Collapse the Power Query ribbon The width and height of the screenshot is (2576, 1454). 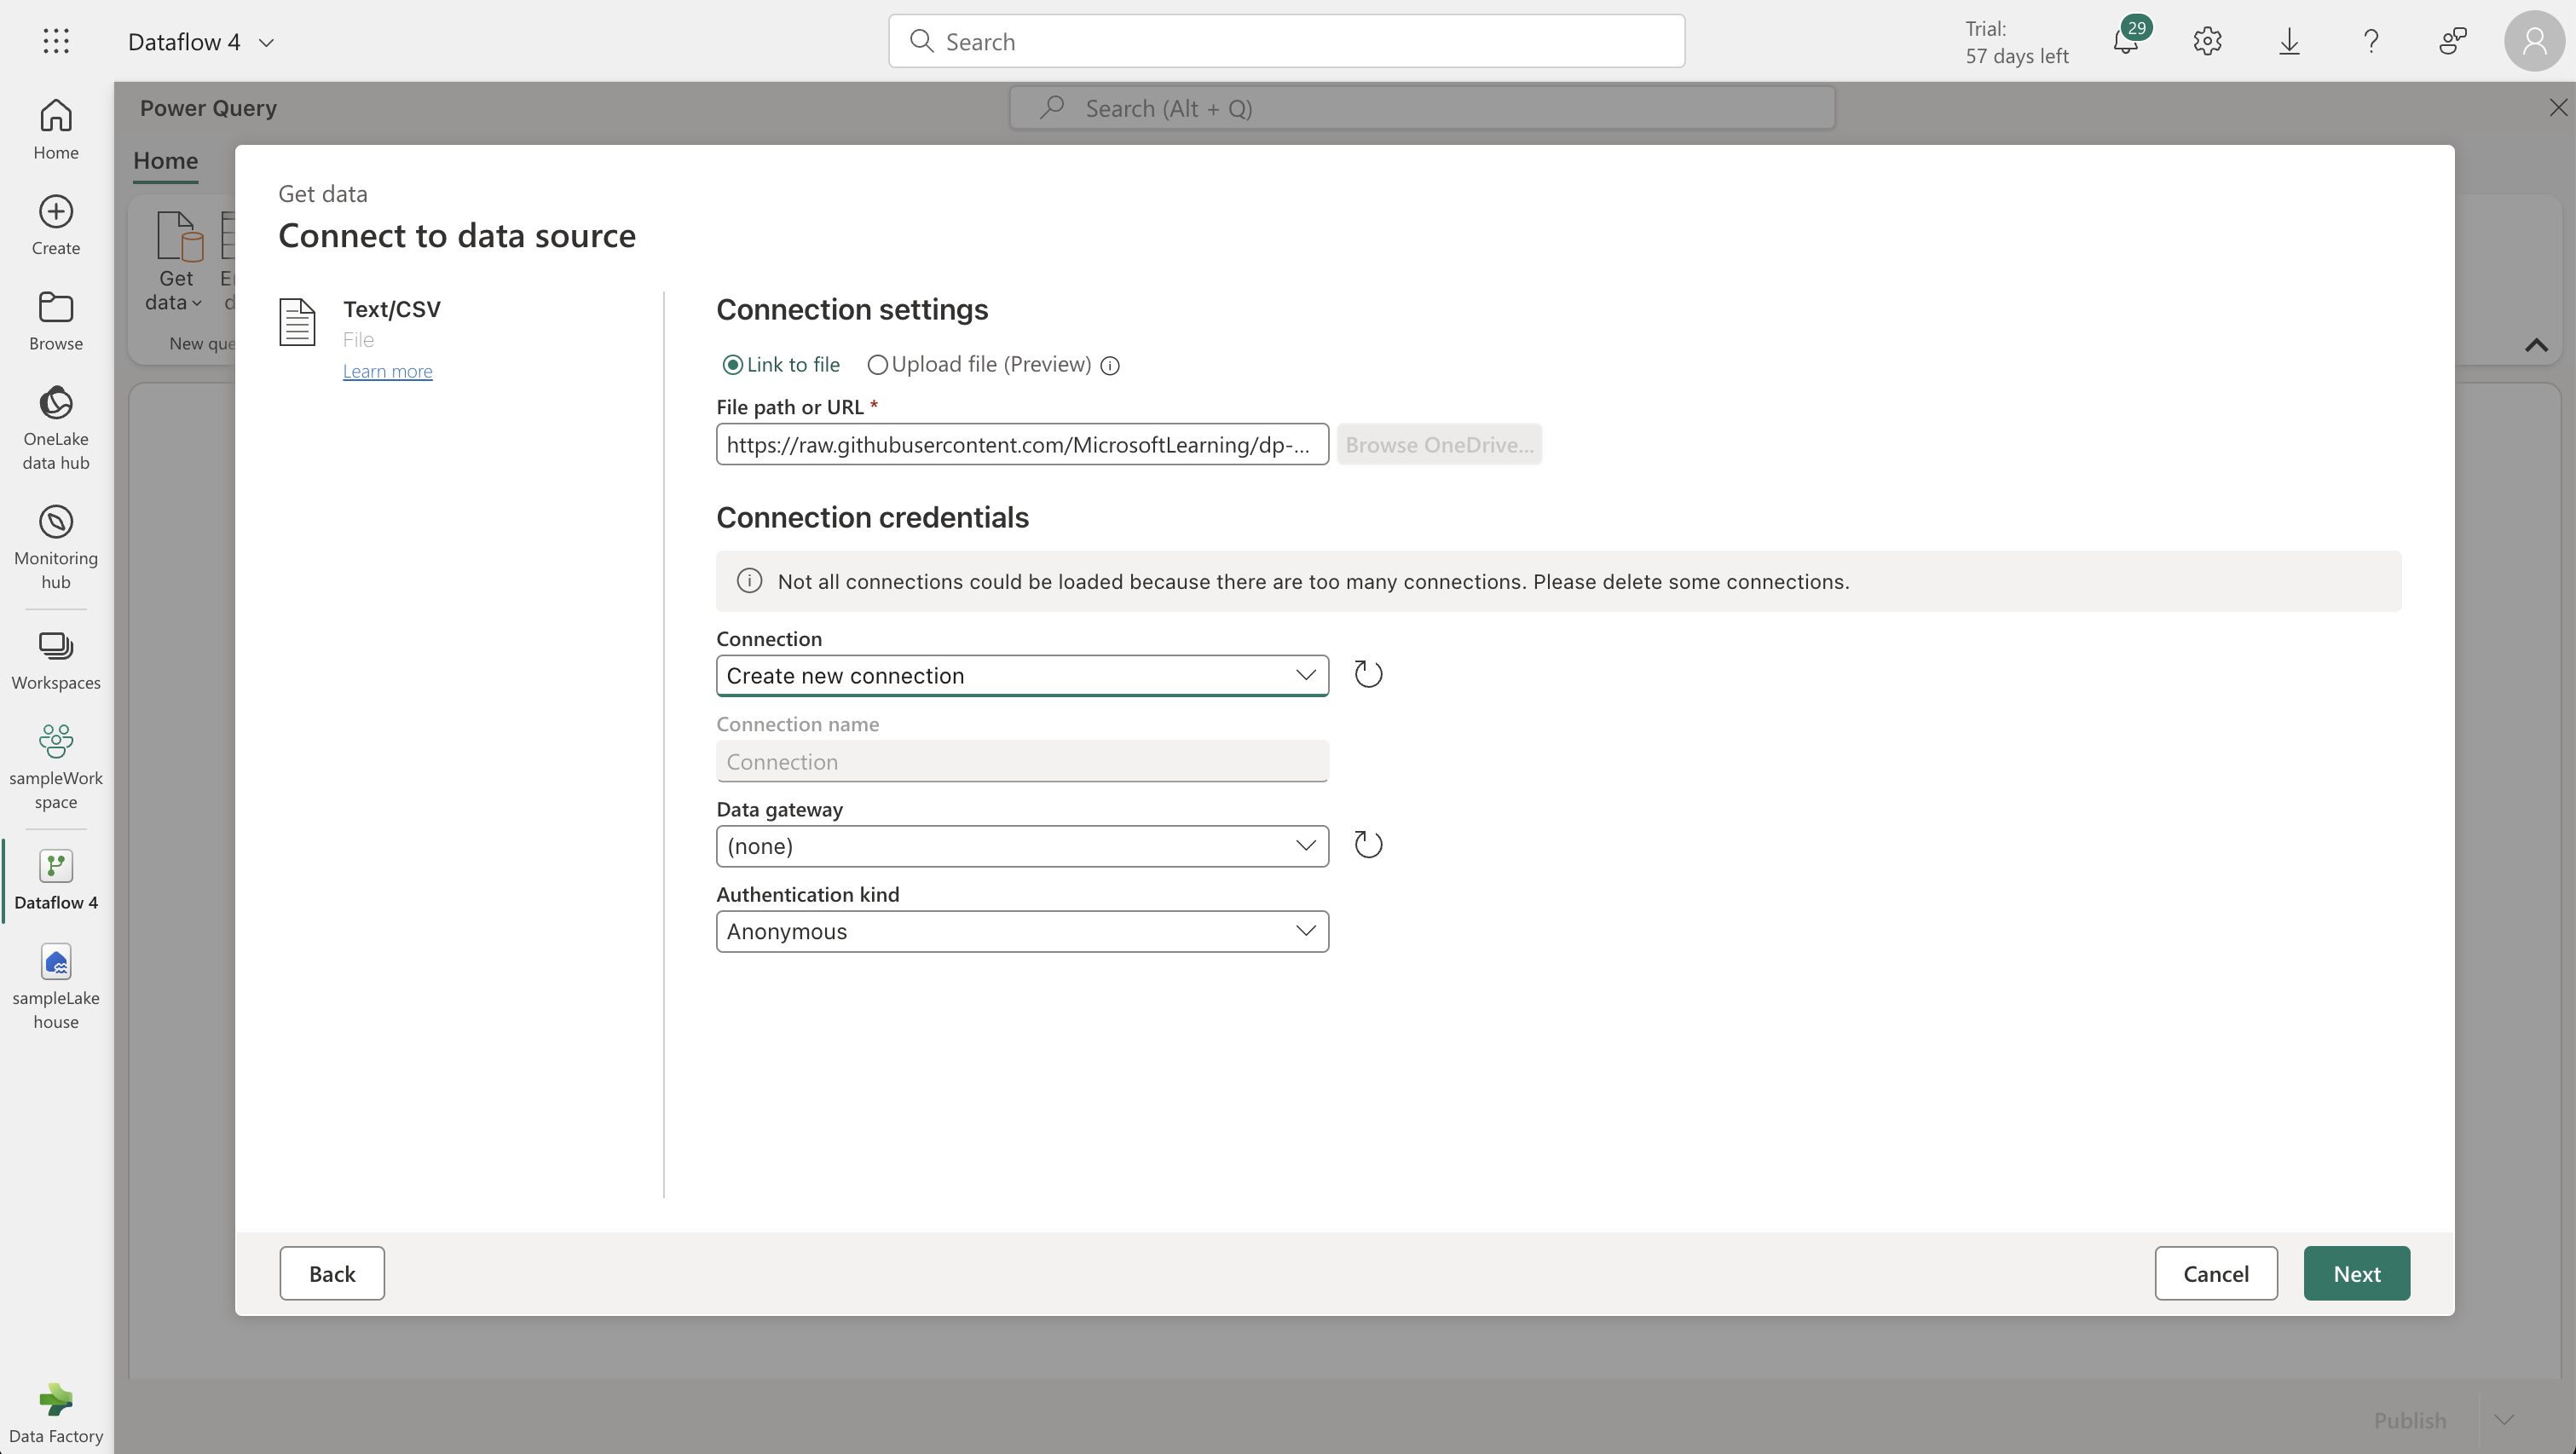2536,345
